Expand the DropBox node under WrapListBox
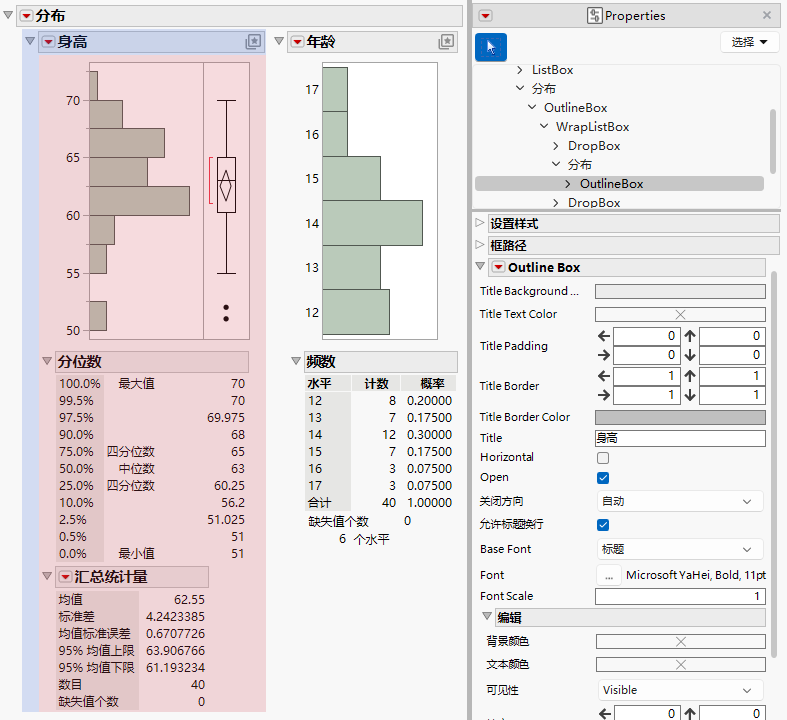The height and width of the screenshot is (720, 787). [556, 146]
